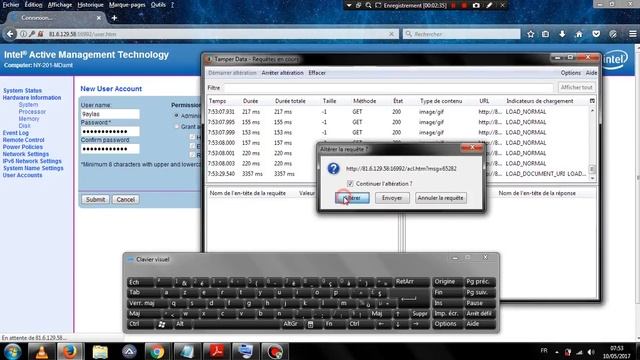The image size is (640, 360).
Task: Go to Firefox home icon
Action: point(579,34)
